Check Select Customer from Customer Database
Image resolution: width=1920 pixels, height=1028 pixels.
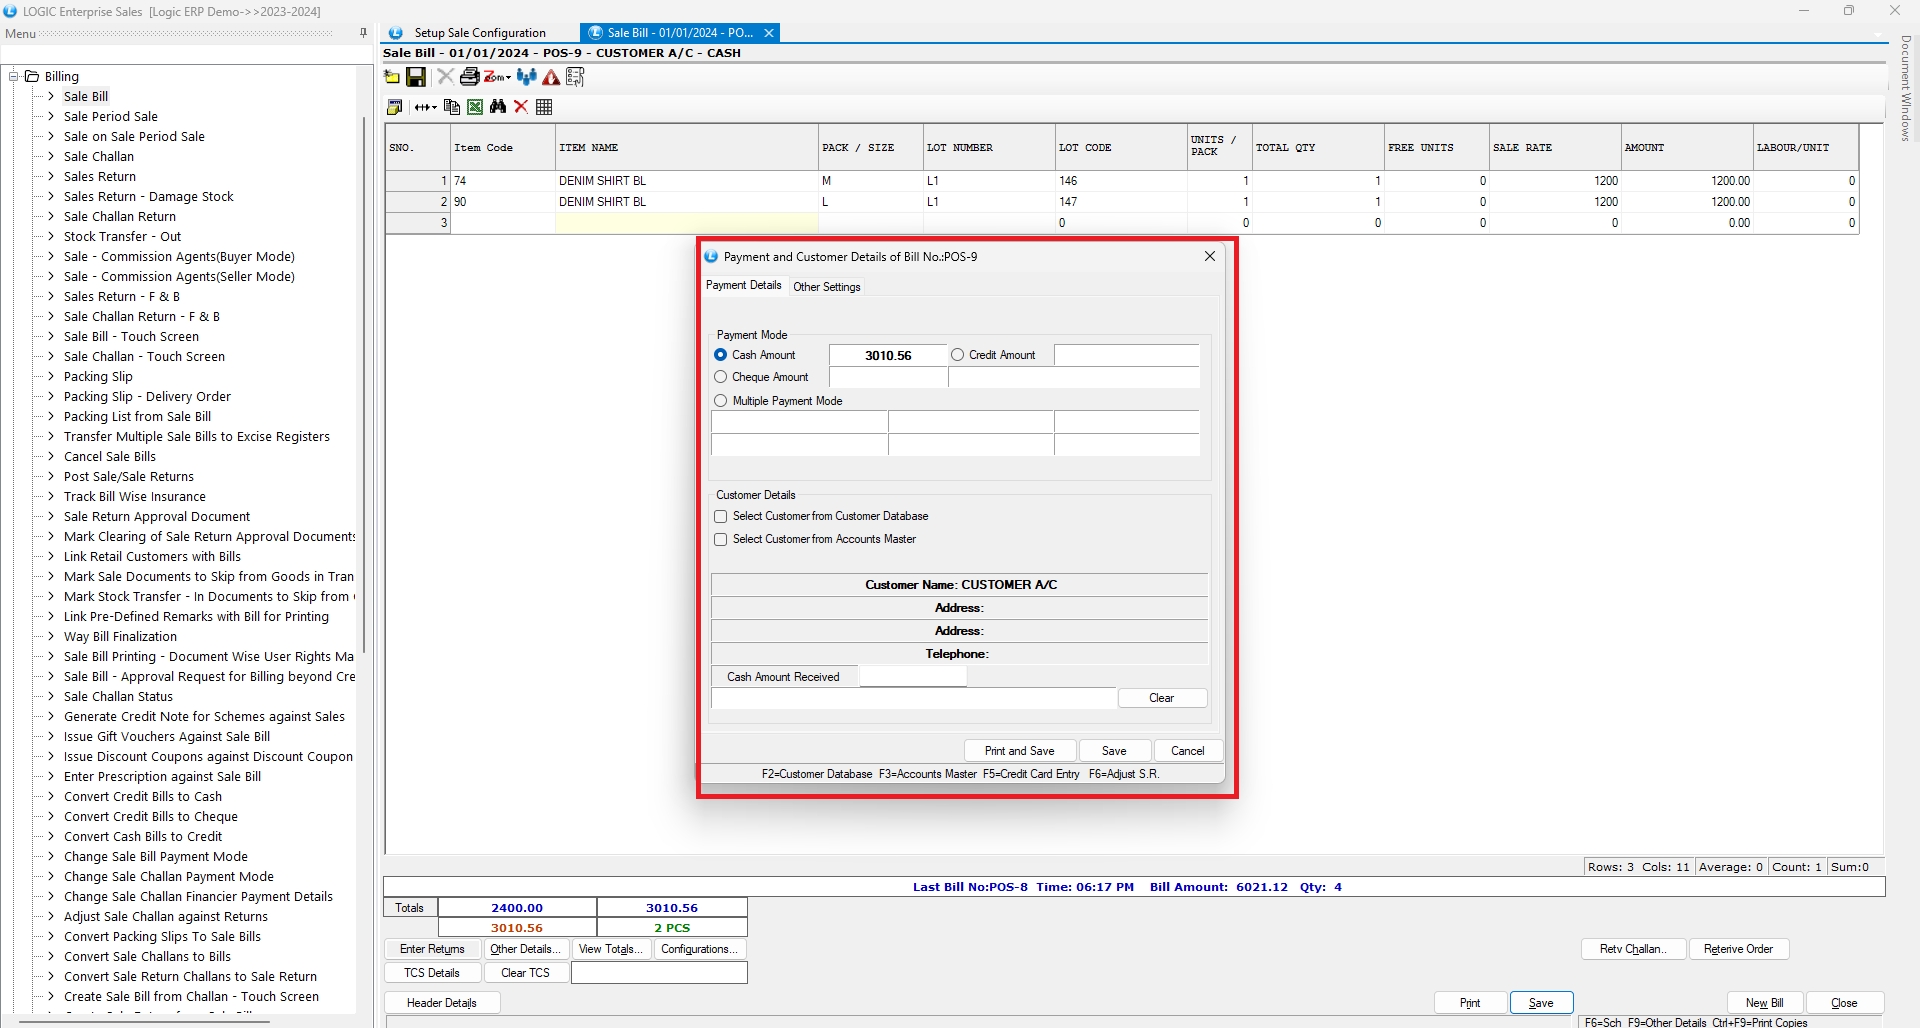coord(721,517)
